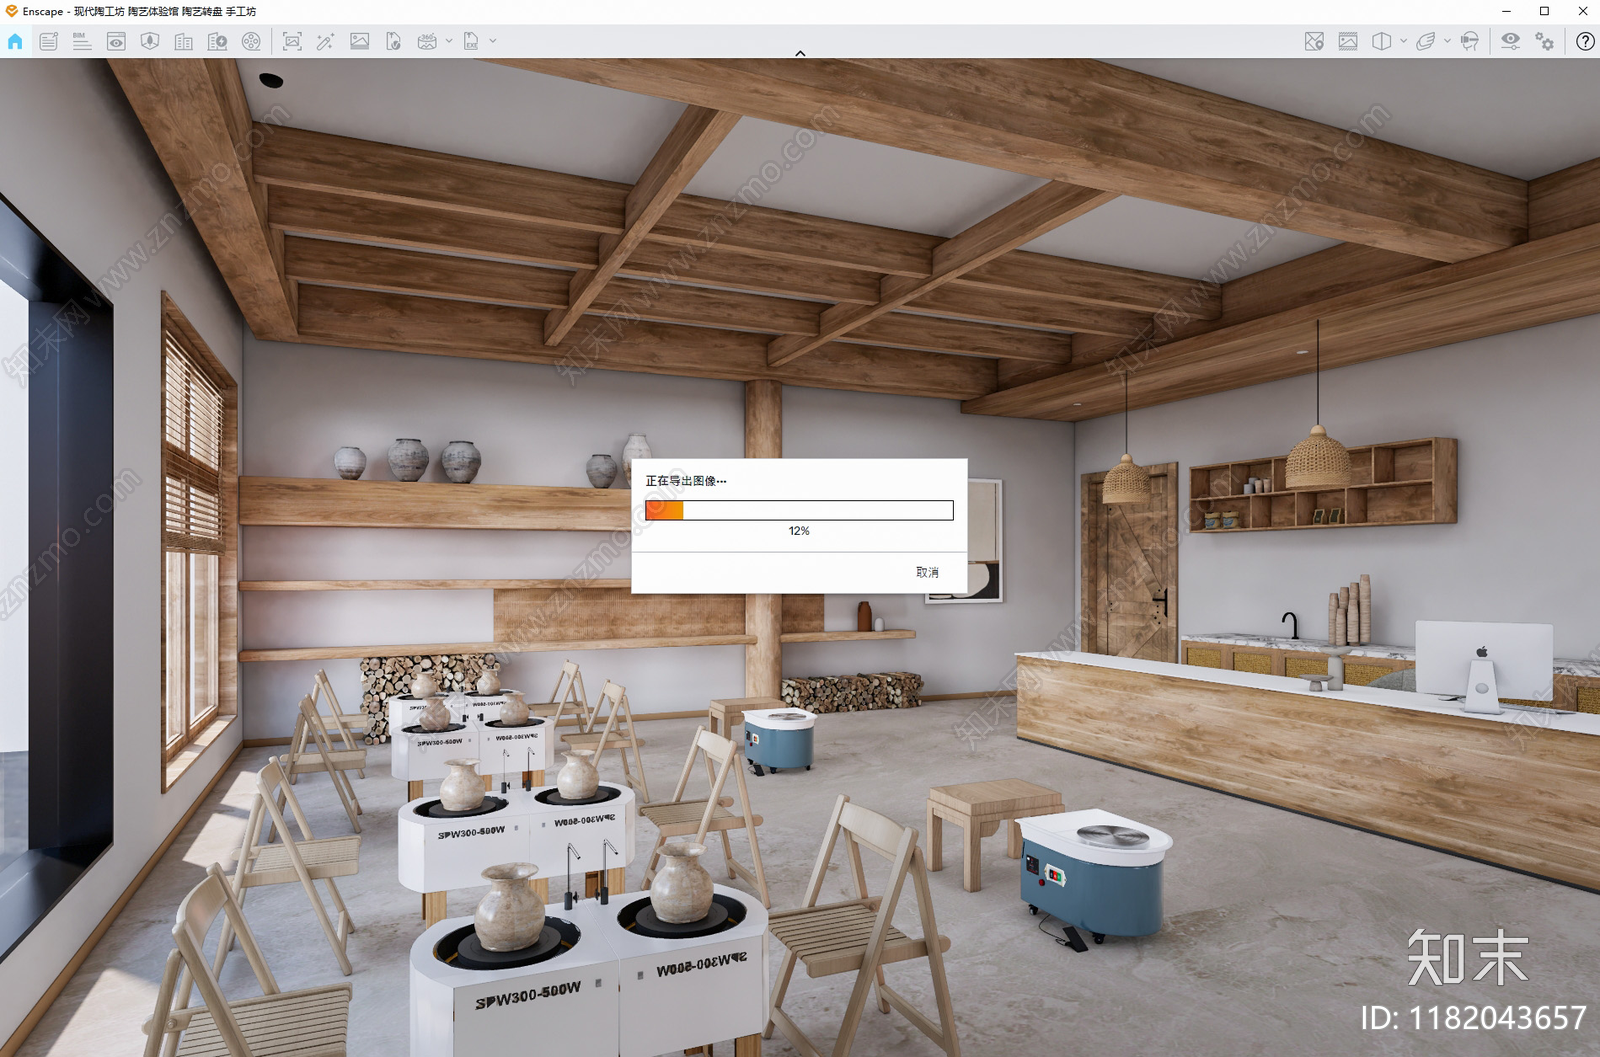Close the Enscape window

point(1582,11)
